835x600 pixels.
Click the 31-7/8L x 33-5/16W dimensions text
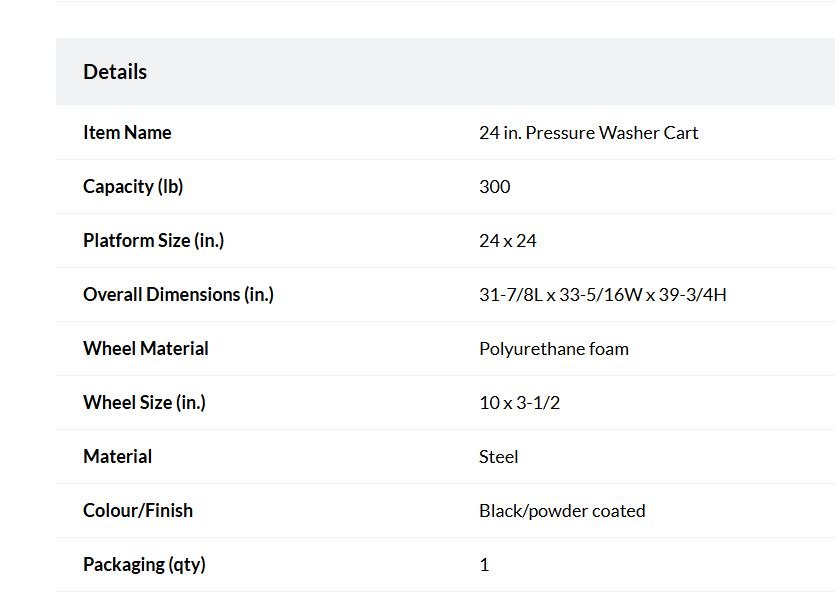561,294
